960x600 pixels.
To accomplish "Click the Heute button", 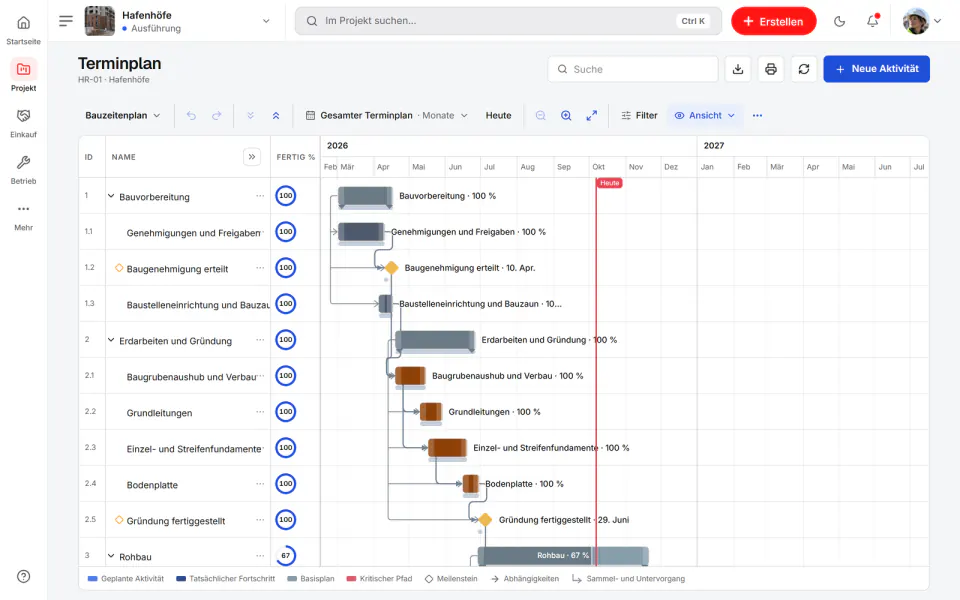I will click(498, 115).
